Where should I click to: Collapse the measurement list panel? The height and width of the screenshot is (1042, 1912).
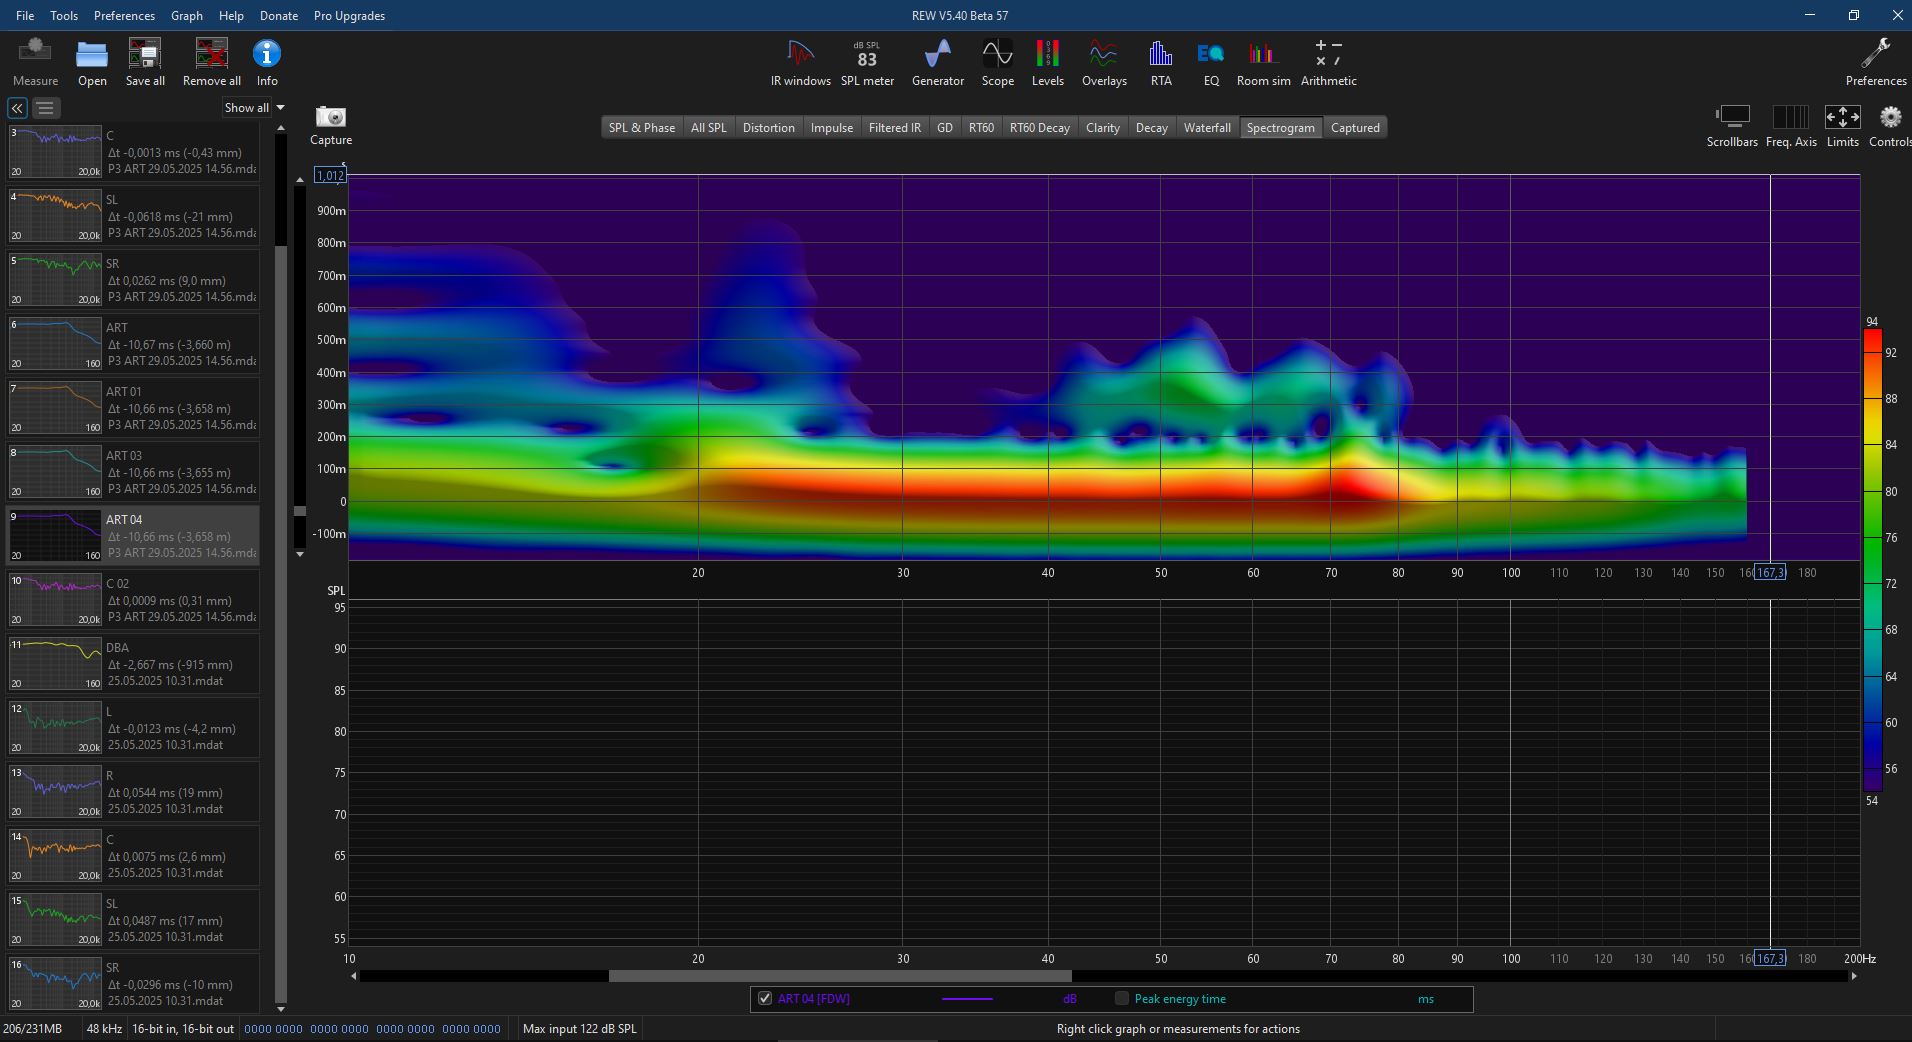tap(17, 108)
